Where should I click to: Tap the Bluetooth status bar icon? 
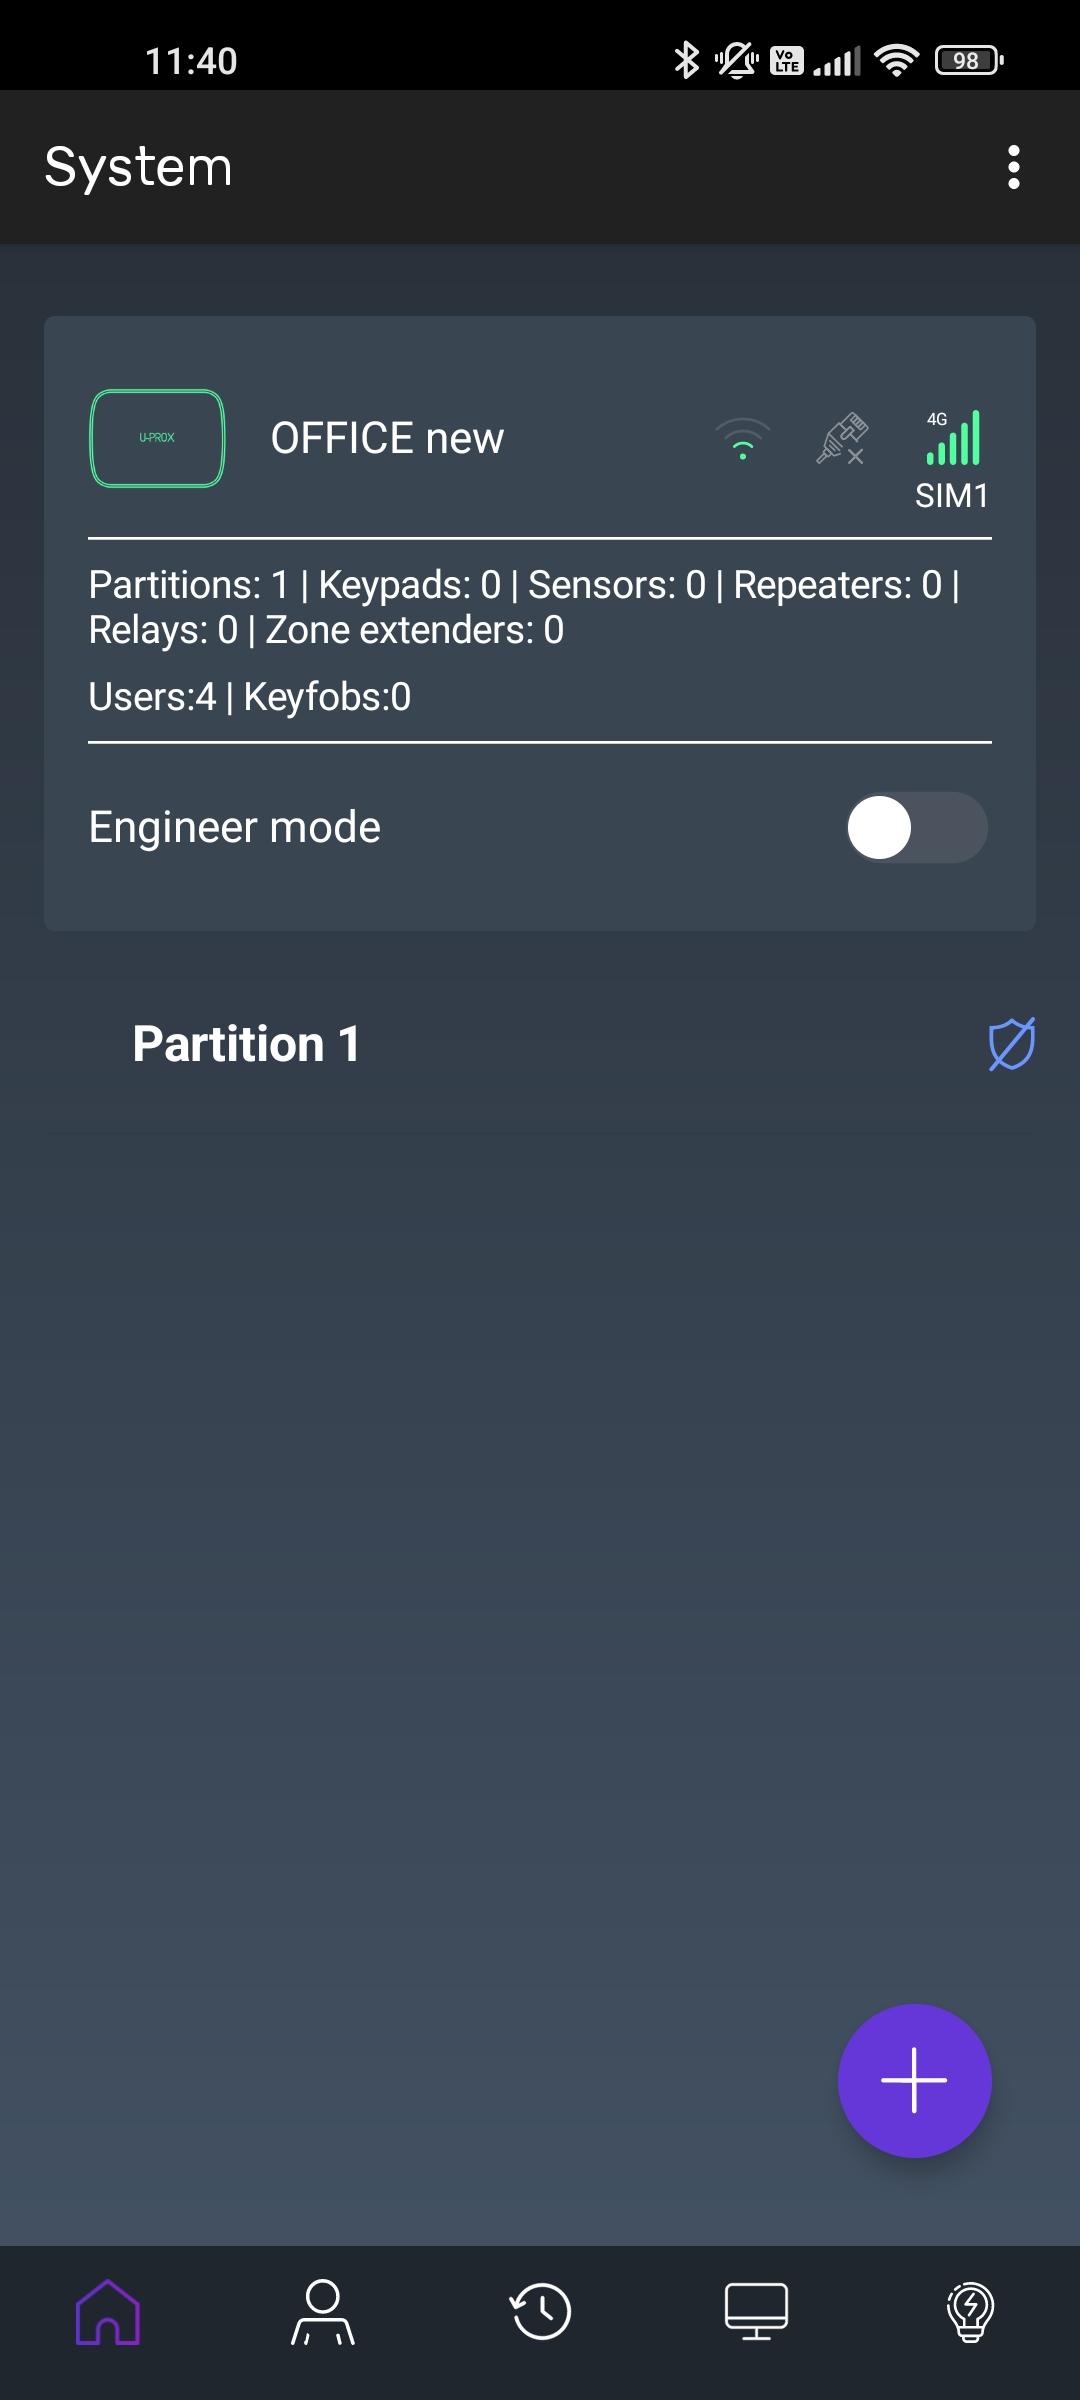686,60
